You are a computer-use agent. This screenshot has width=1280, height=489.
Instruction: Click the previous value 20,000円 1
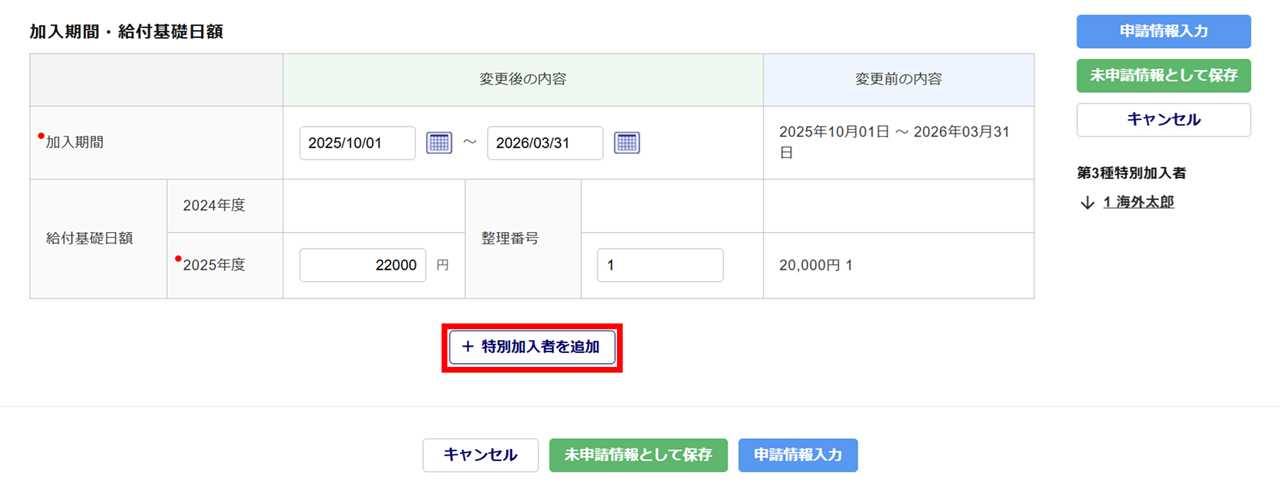click(x=816, y=266)
